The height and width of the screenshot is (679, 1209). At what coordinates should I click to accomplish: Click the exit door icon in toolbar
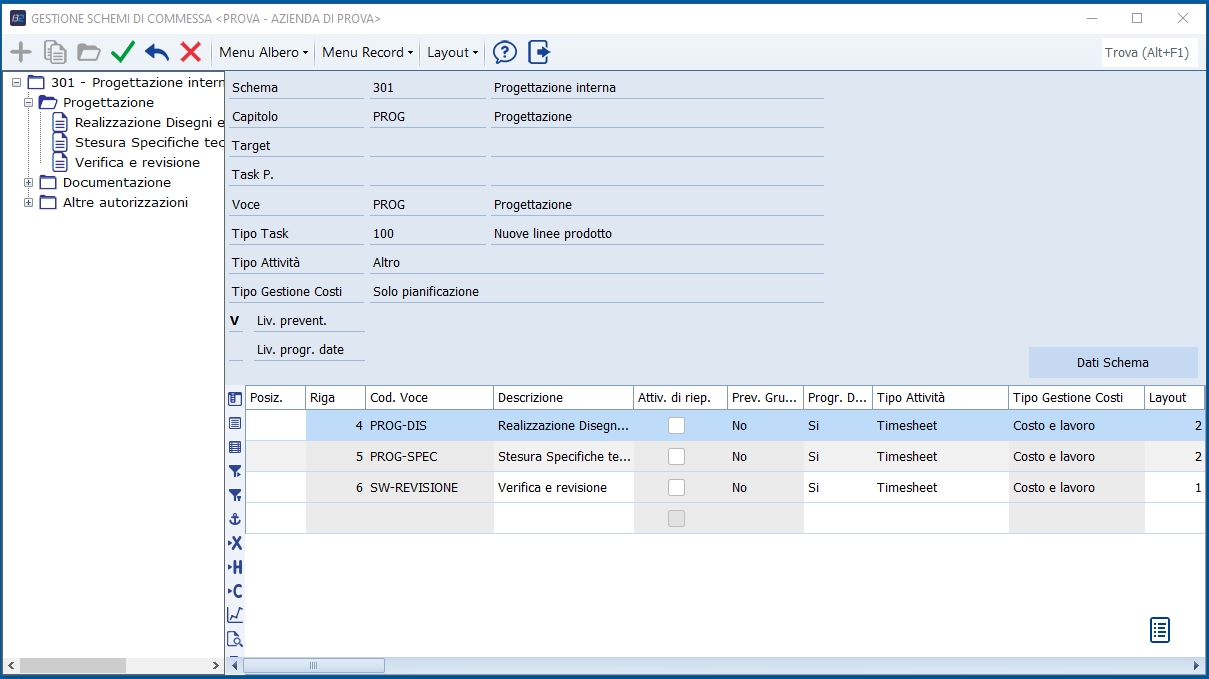540,52
